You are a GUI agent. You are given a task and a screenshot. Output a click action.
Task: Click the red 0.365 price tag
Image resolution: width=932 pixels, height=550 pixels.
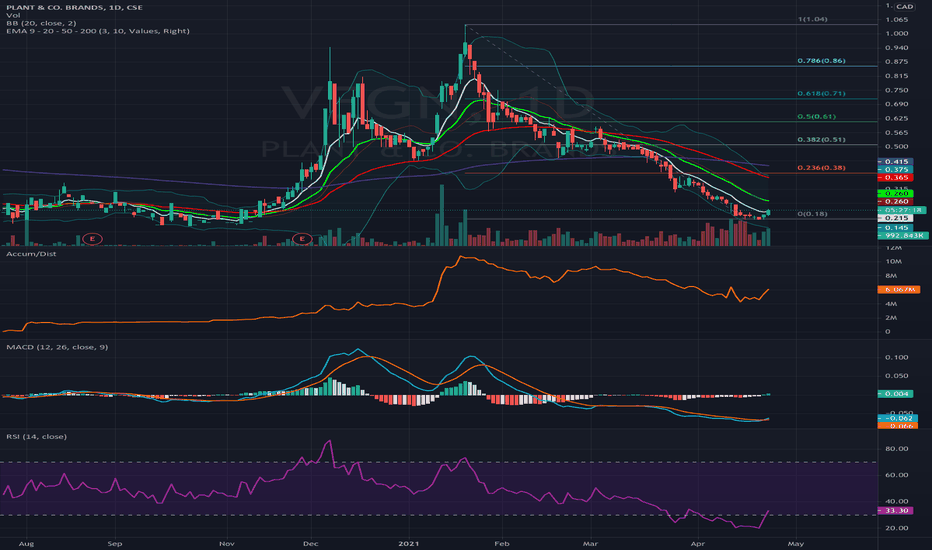[x=896, y=178]
